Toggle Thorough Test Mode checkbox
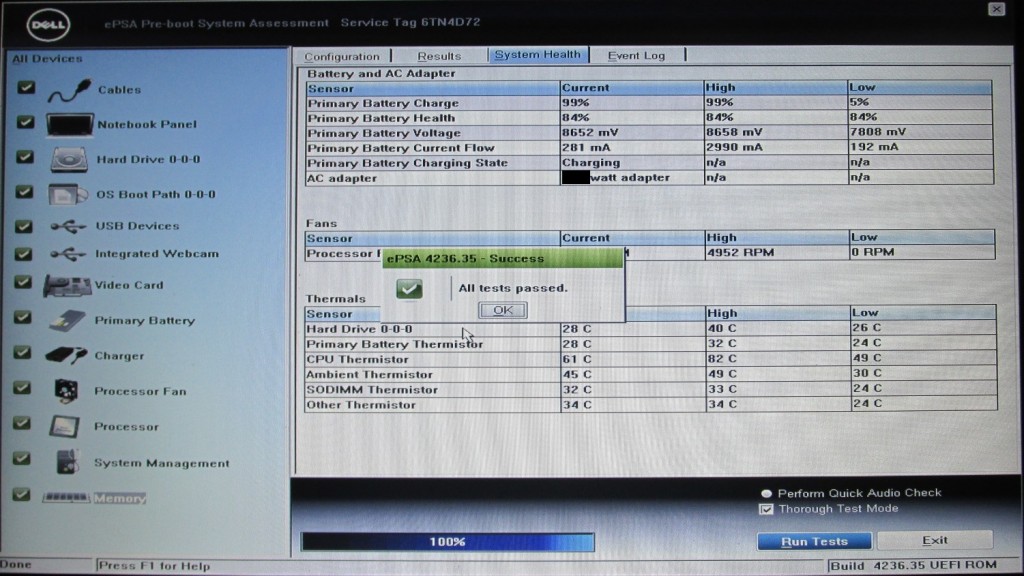 pyautogui.click(x=766, y=509)
